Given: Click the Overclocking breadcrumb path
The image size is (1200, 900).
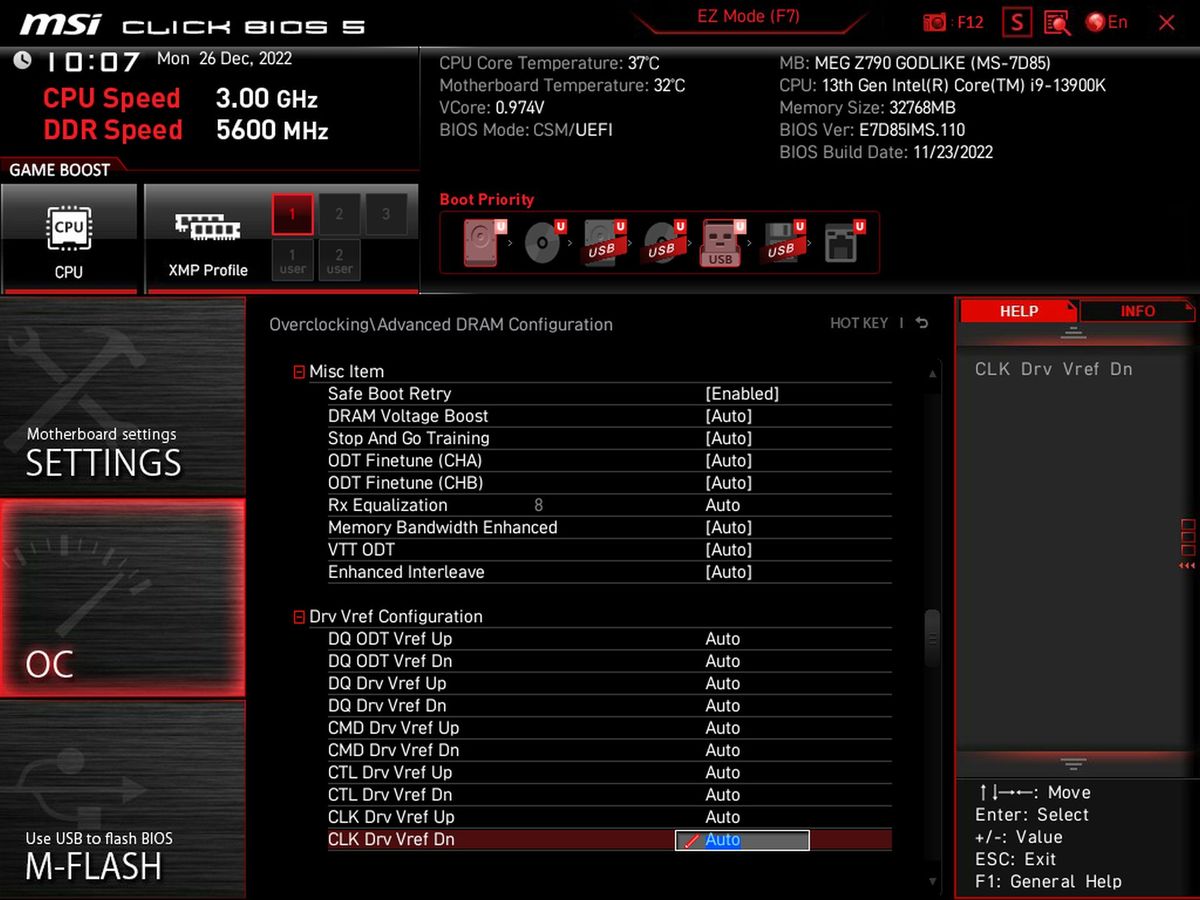Looking at the screenshot, I should [441, 324].
